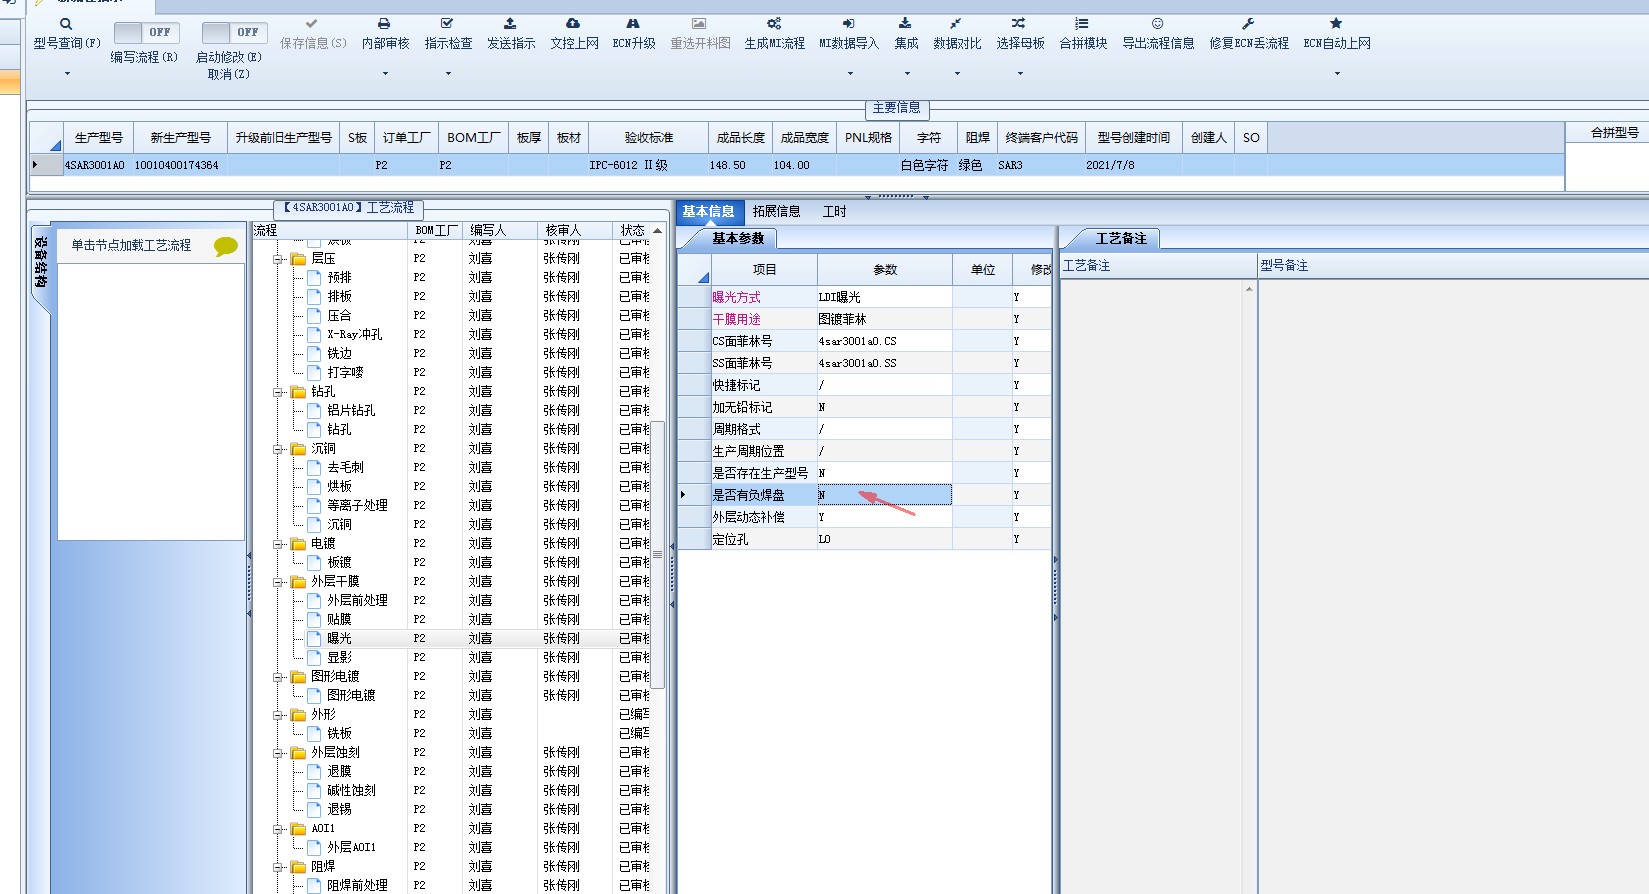The width and height of the screenshot is (1649, 894).
Task: Edit the 曝光方式 value LDI曝光
Action: 885,297
